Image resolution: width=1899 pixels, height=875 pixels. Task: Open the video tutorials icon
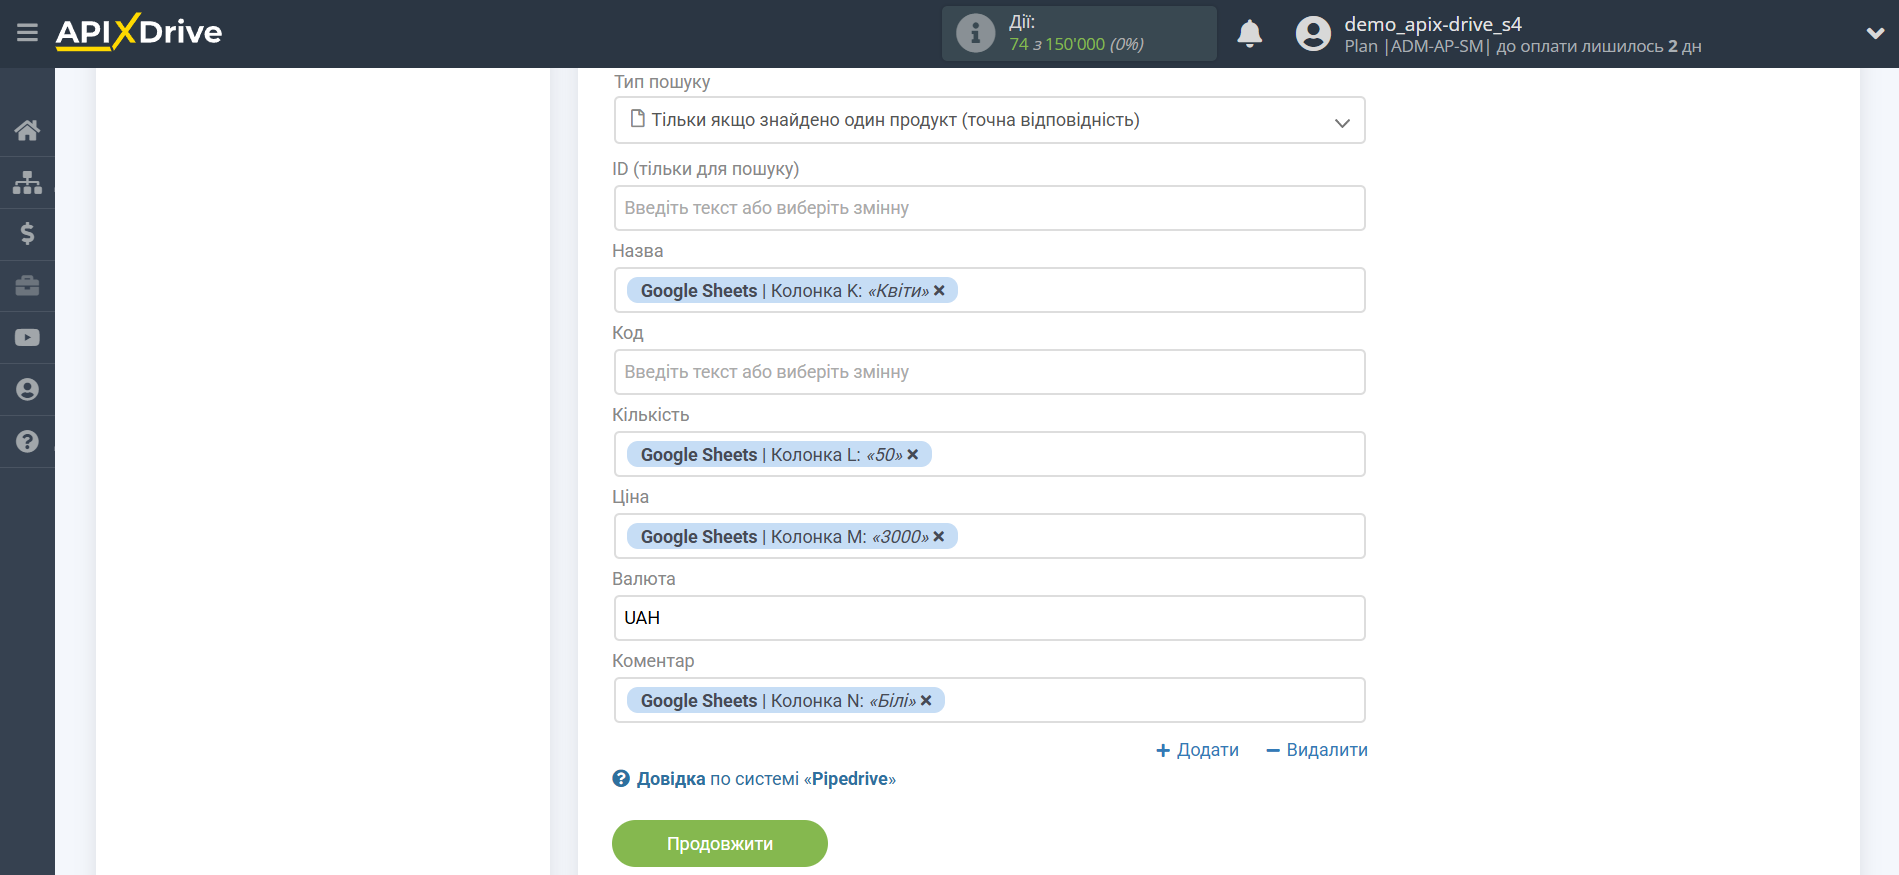[27, 338]
